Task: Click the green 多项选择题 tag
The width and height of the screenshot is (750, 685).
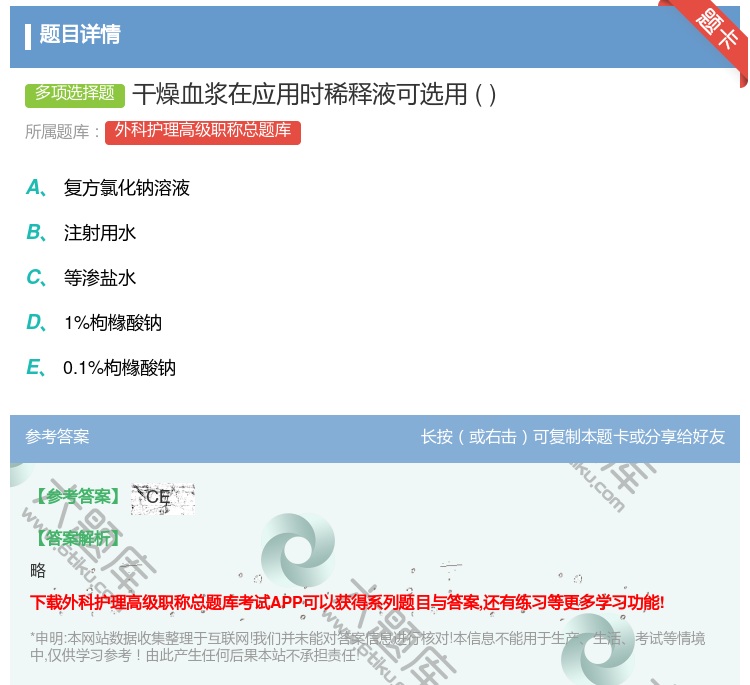Action: click(x=75, y=94)
